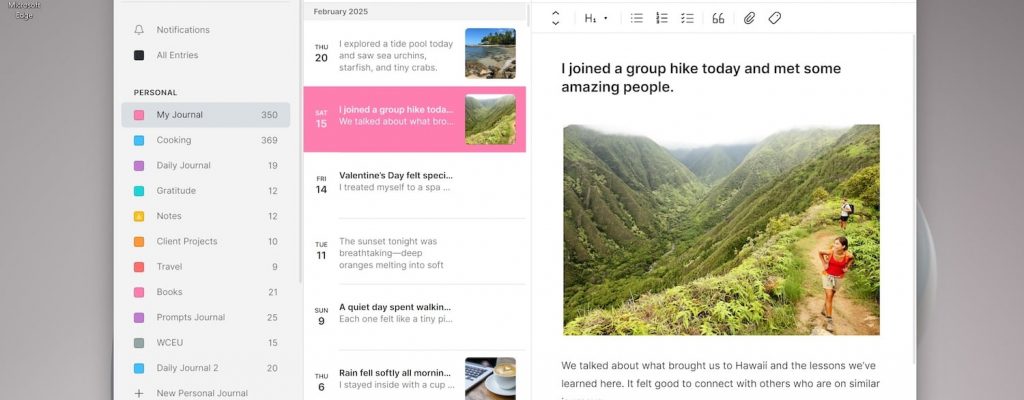This screenshot has height=400, width=1024.
Task: Click the red Travel journal color swatch
Action: (139, 267)
